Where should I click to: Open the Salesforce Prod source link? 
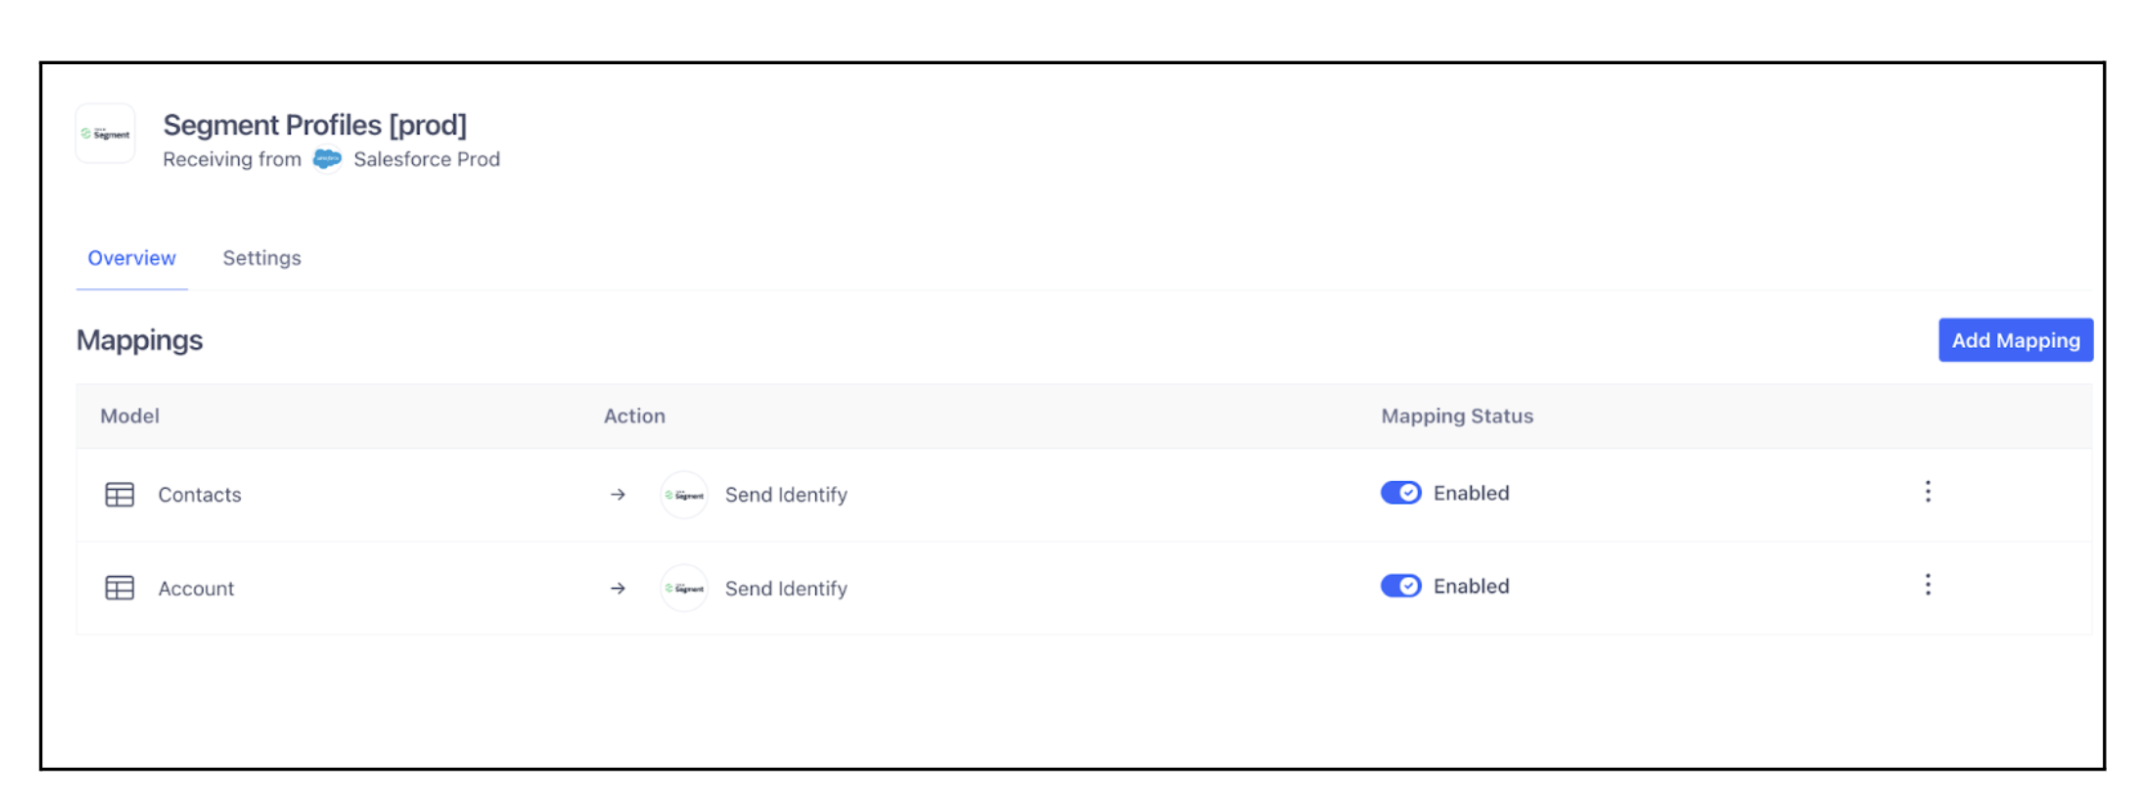tap(427, 159)
